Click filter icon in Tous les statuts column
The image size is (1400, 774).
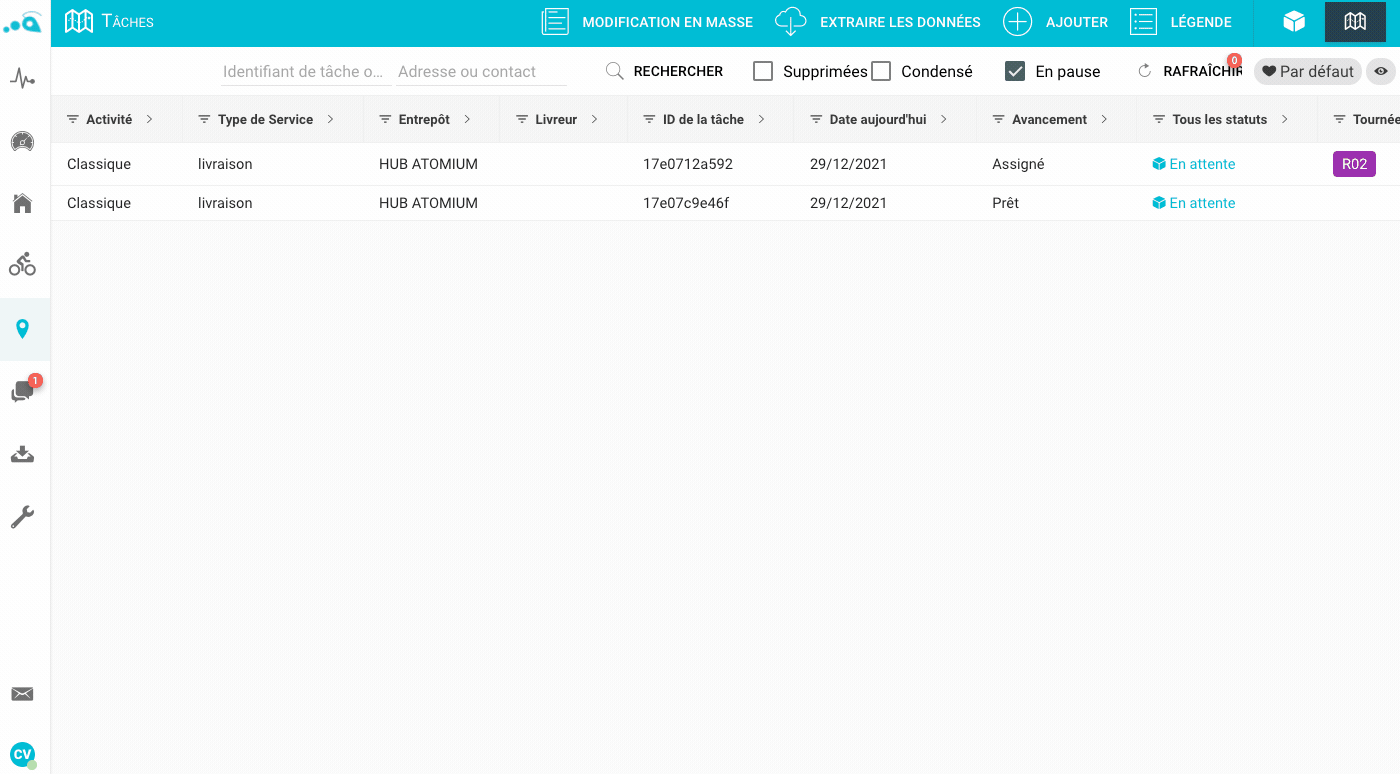coord(1159,119)
